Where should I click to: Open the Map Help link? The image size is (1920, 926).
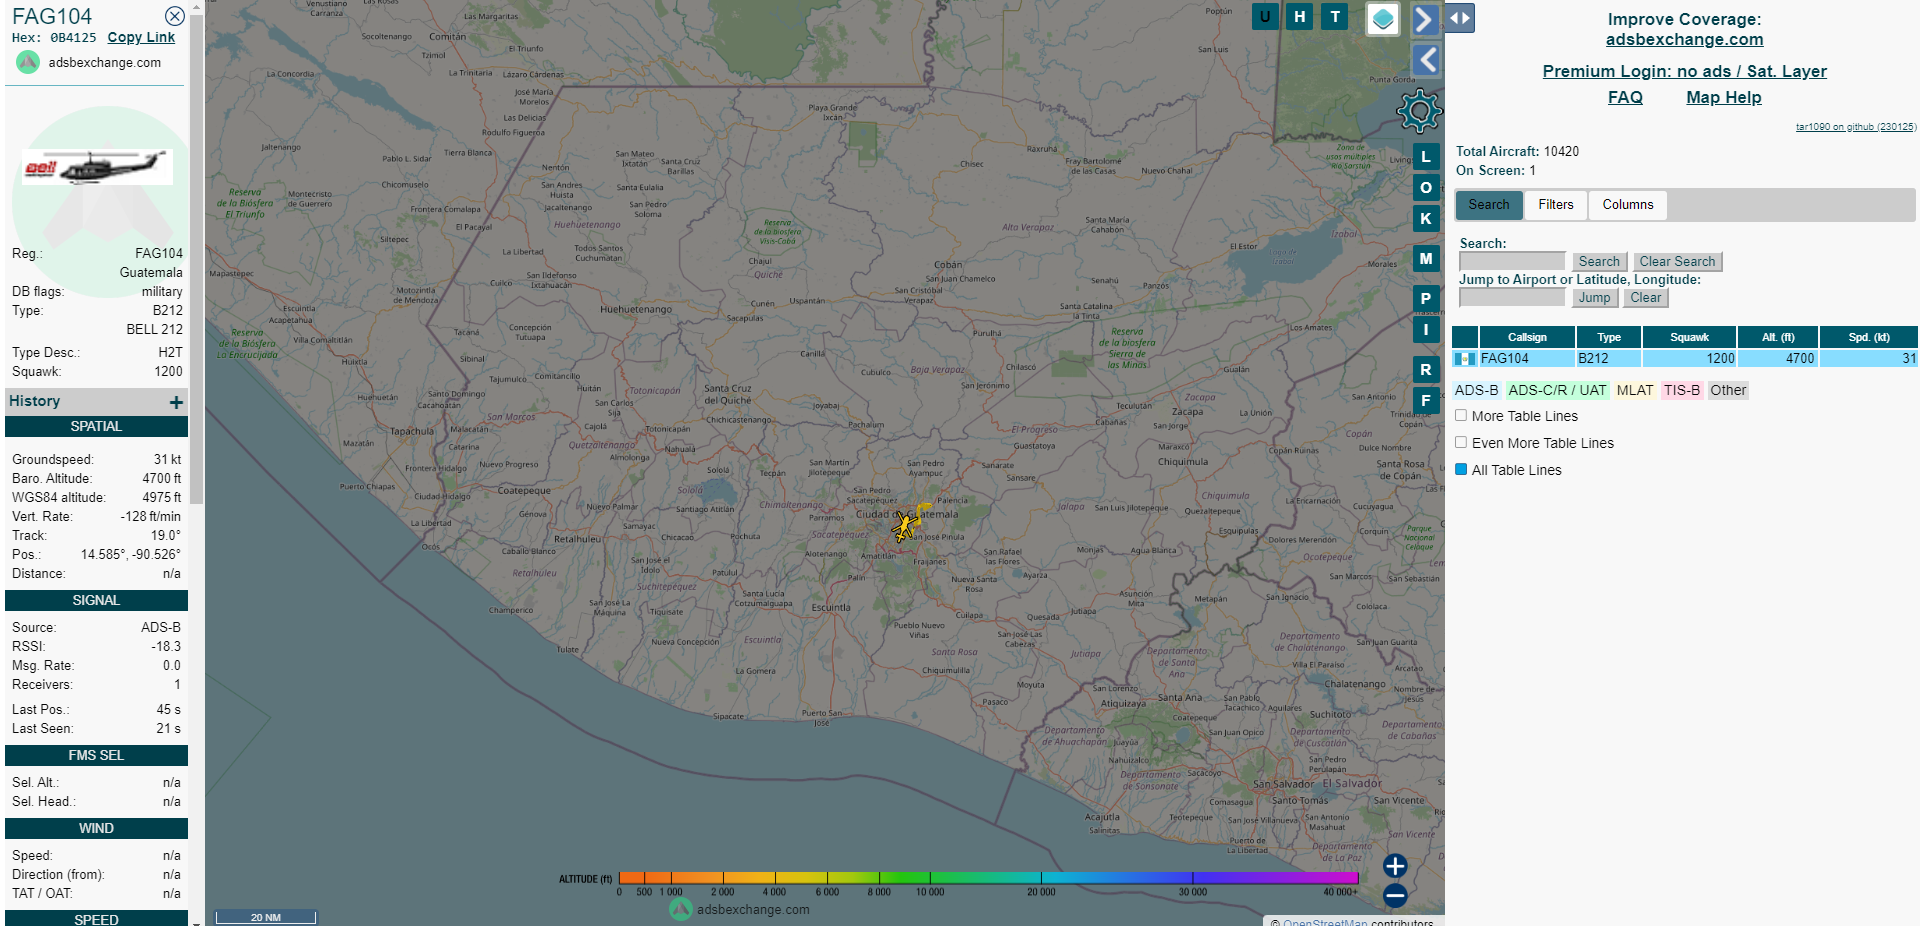[1724, 97]
